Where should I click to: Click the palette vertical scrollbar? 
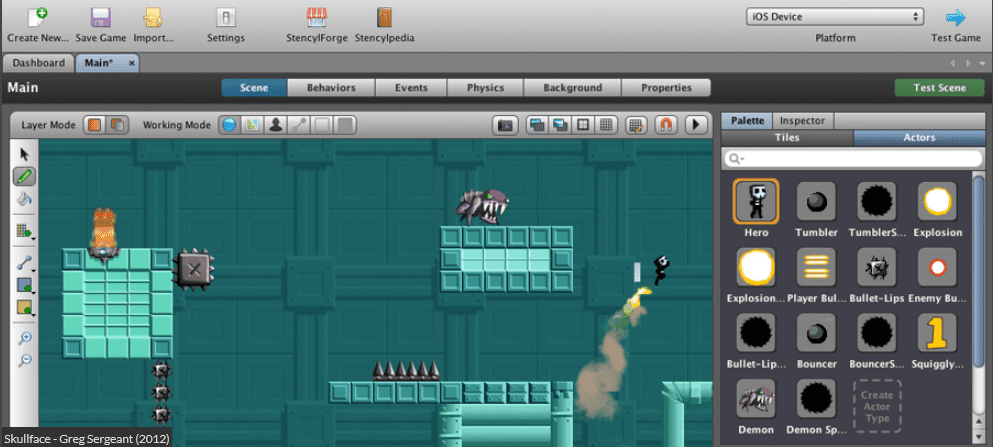(x=978, y=272)
